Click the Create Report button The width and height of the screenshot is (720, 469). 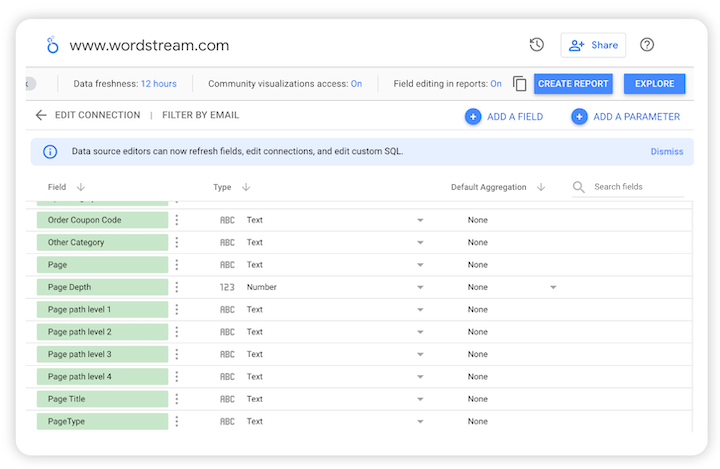click(573, 84)
